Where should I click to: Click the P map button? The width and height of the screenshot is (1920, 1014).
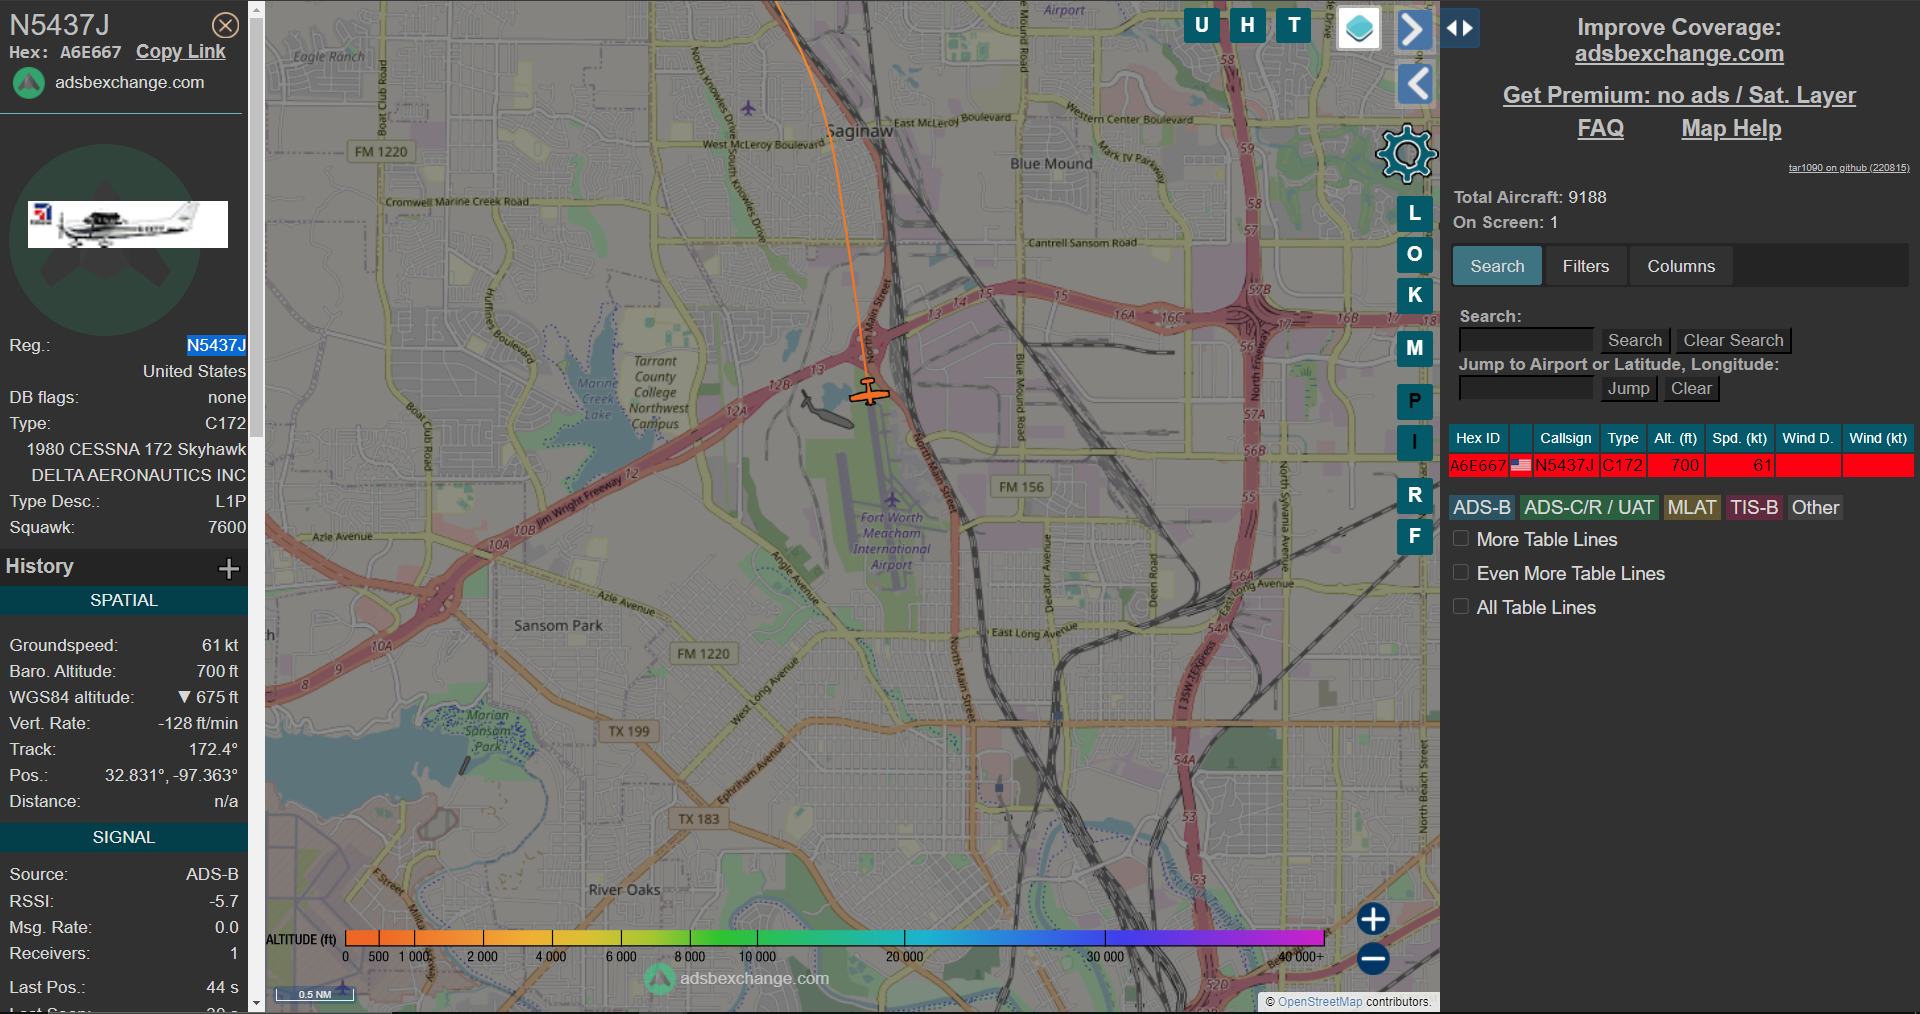click(x=1414, y=401)
